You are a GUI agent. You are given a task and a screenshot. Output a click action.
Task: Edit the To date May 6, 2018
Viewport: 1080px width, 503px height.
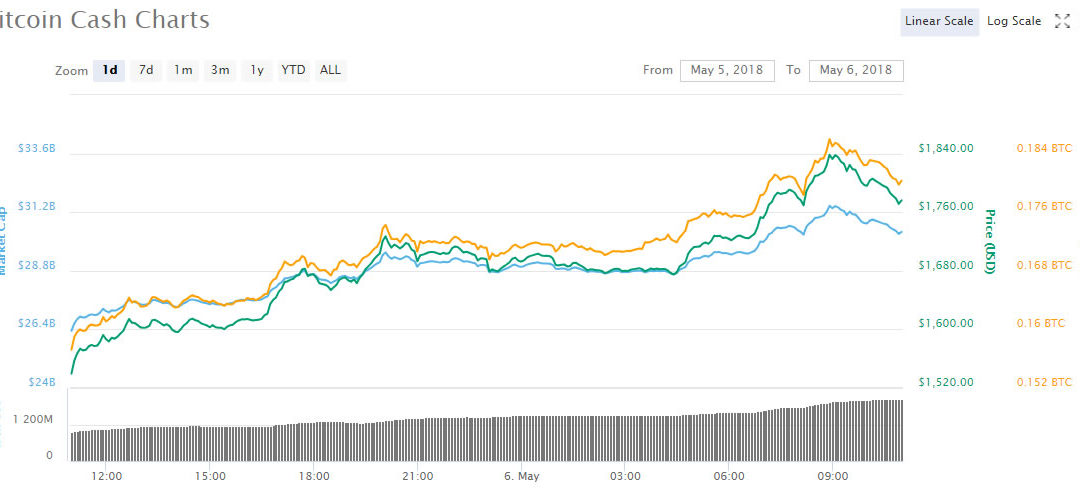pos(856,70)
